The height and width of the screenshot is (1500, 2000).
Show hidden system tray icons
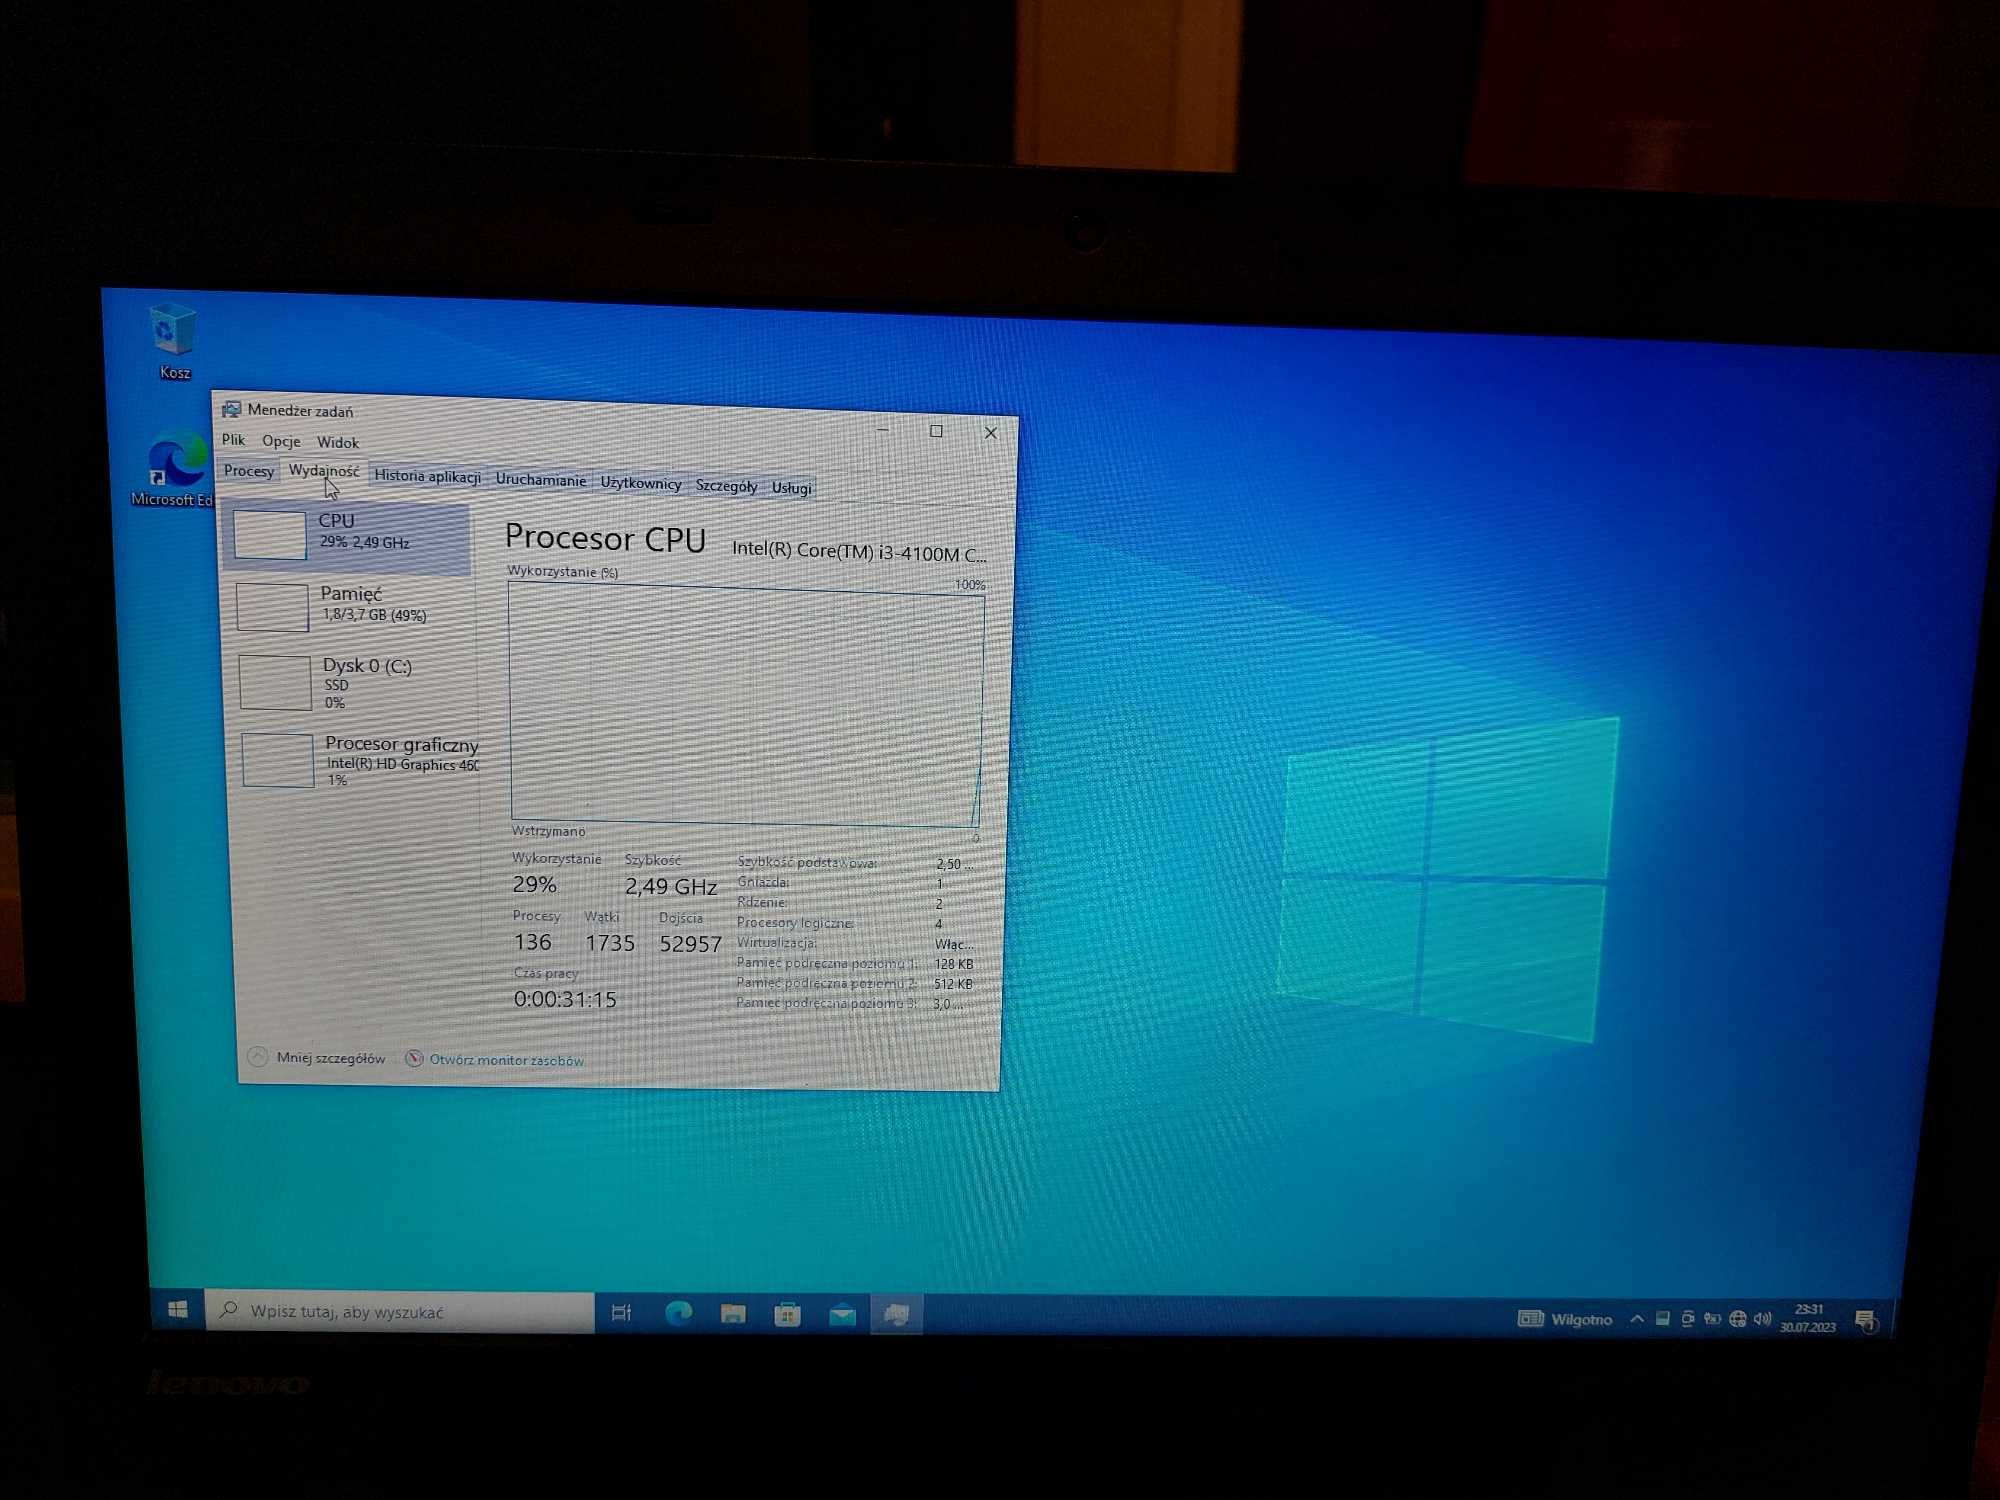[x=1636, y=1319]
